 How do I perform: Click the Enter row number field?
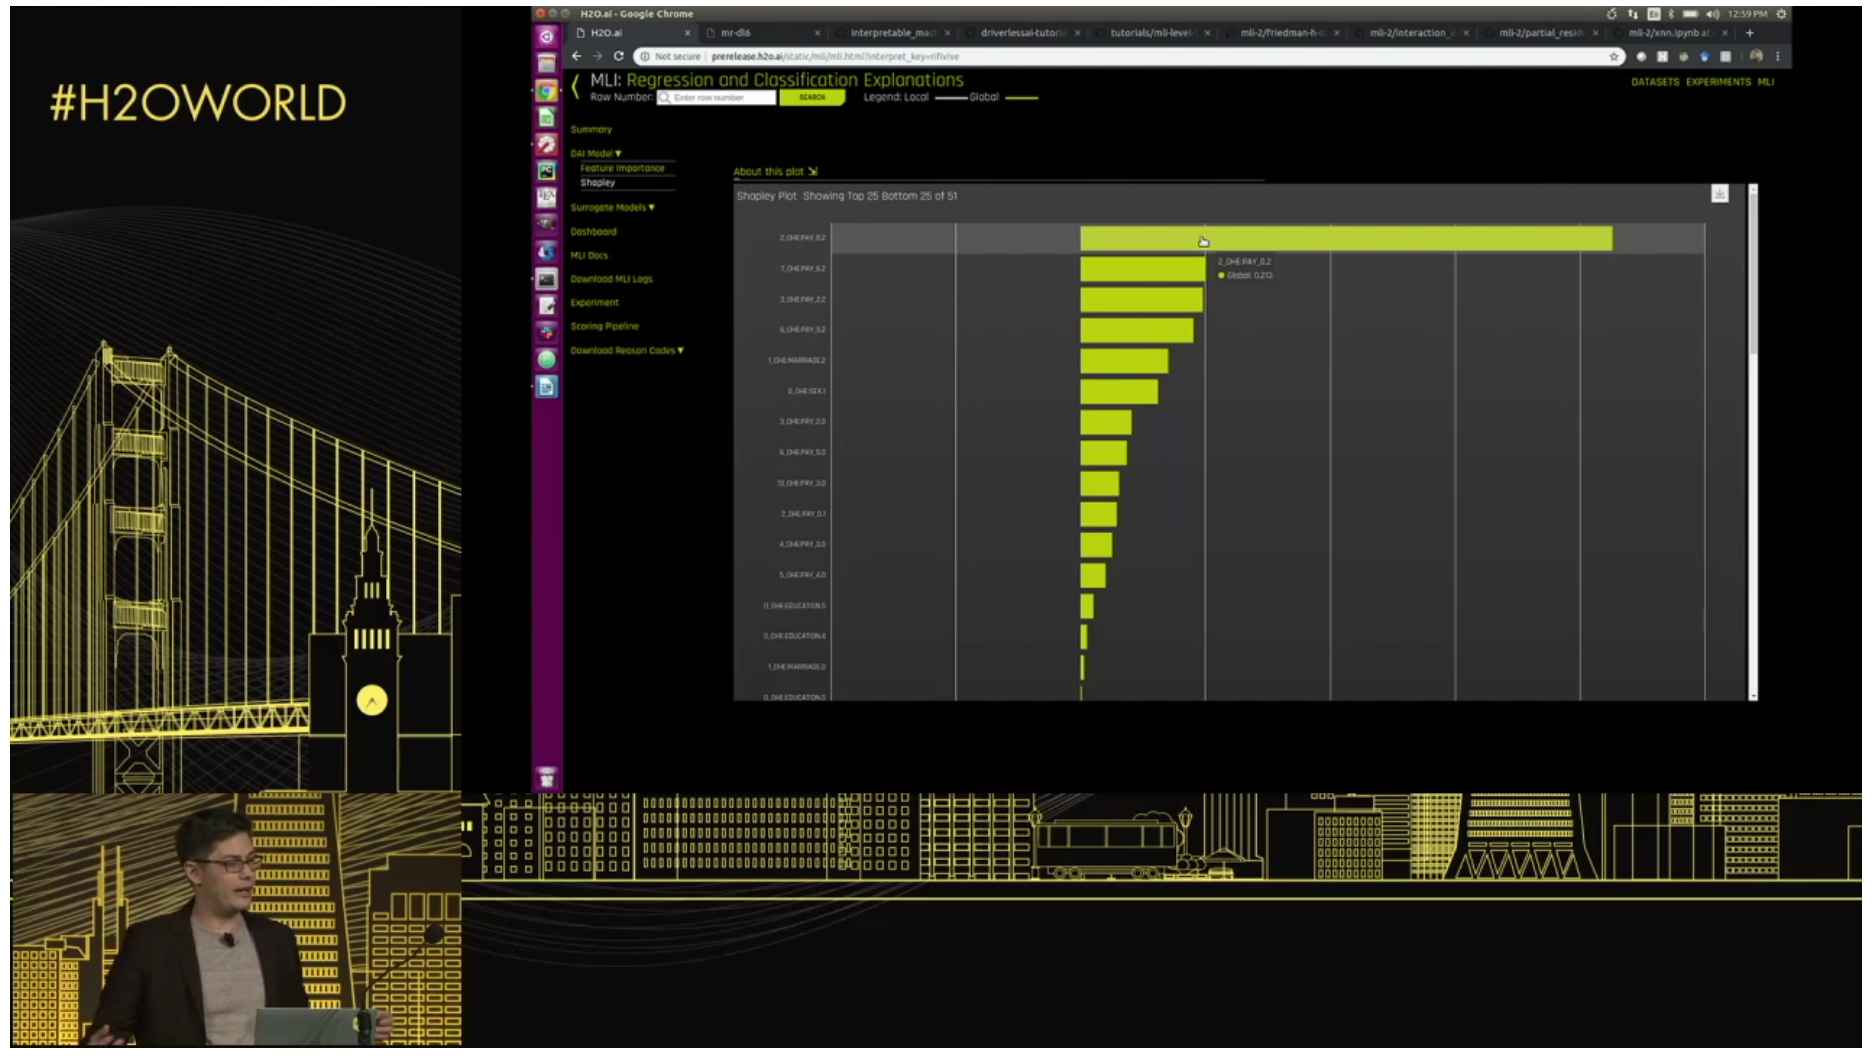pyautogui.click(x=716, y=97)
